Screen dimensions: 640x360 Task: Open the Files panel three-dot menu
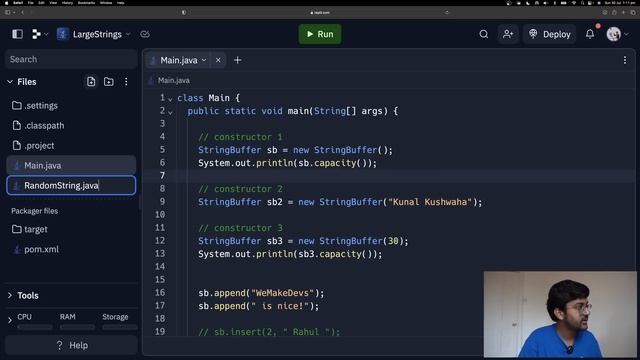click(x=126, y=82)
